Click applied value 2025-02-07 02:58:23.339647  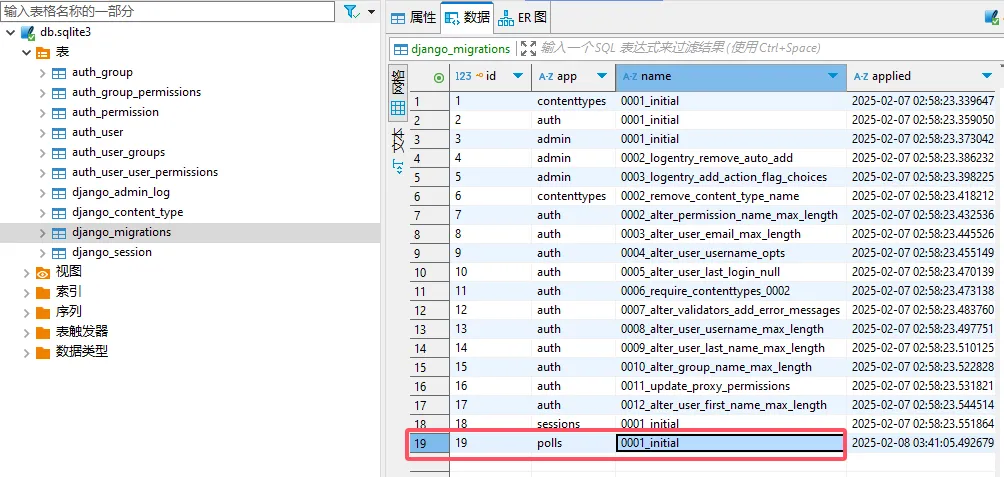[x=923, y=101]
